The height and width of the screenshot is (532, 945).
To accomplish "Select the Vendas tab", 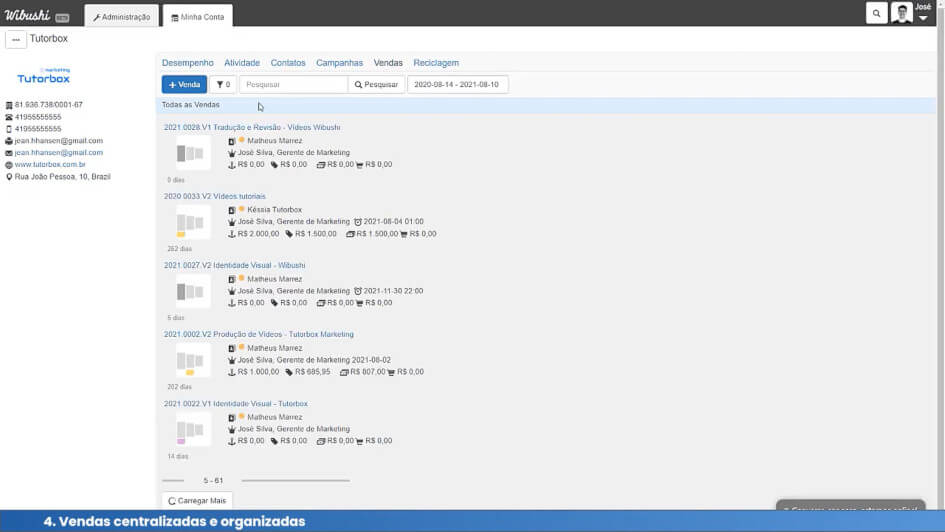I will click(x=388, y=63).
